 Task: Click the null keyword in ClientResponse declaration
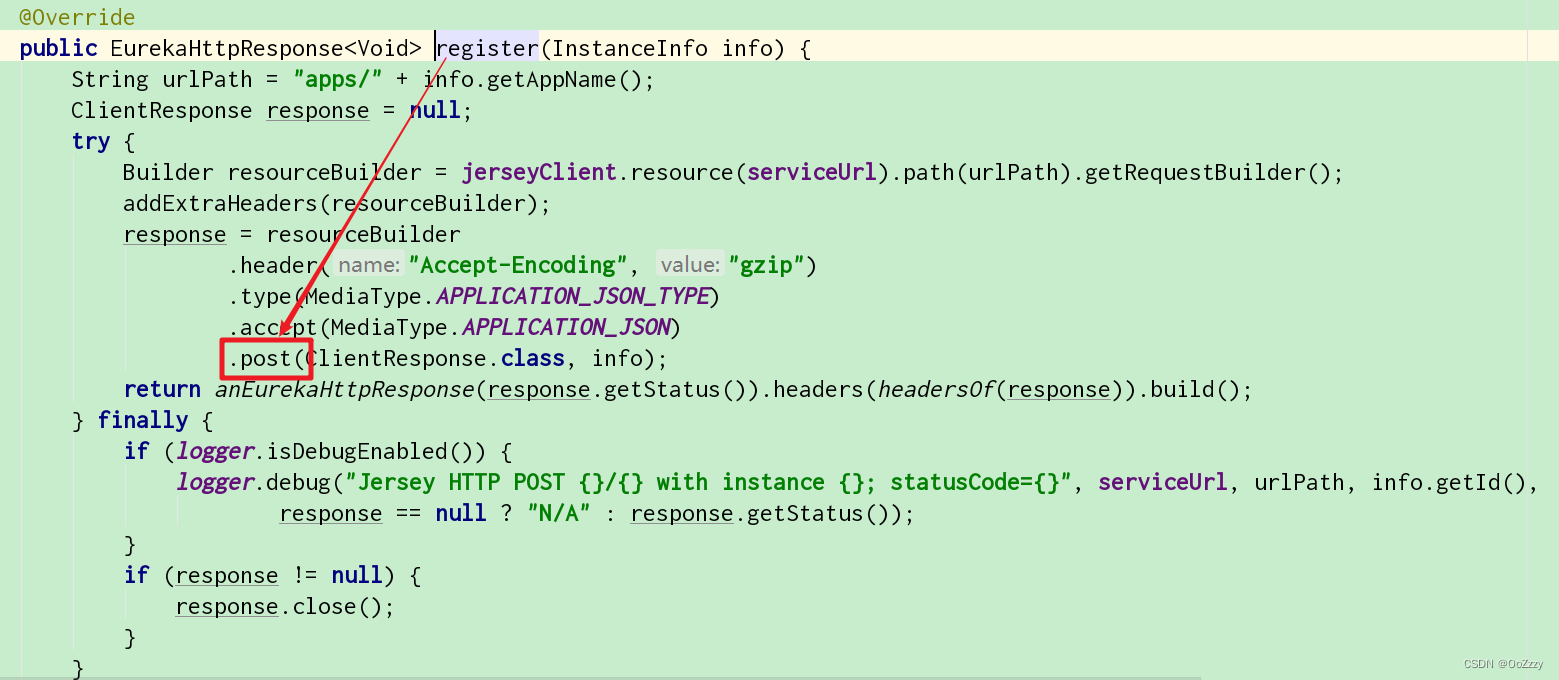tap(436, 110)
